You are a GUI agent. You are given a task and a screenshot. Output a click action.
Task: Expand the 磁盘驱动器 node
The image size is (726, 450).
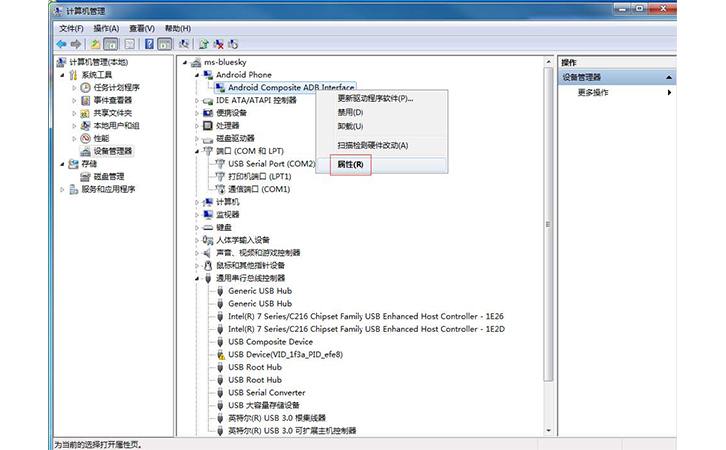[x=197, y=138]
